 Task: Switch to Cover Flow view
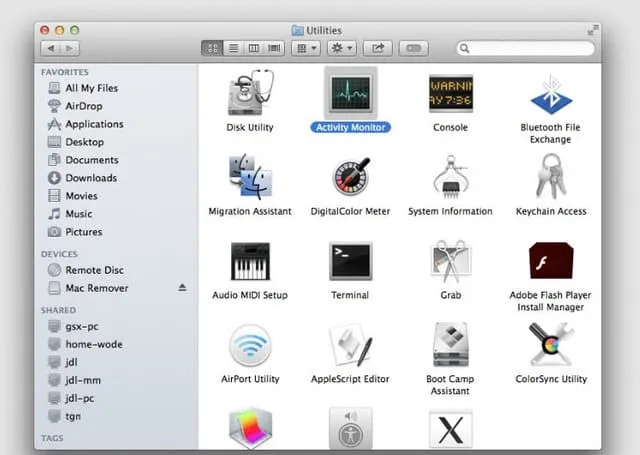click(274, 48)
